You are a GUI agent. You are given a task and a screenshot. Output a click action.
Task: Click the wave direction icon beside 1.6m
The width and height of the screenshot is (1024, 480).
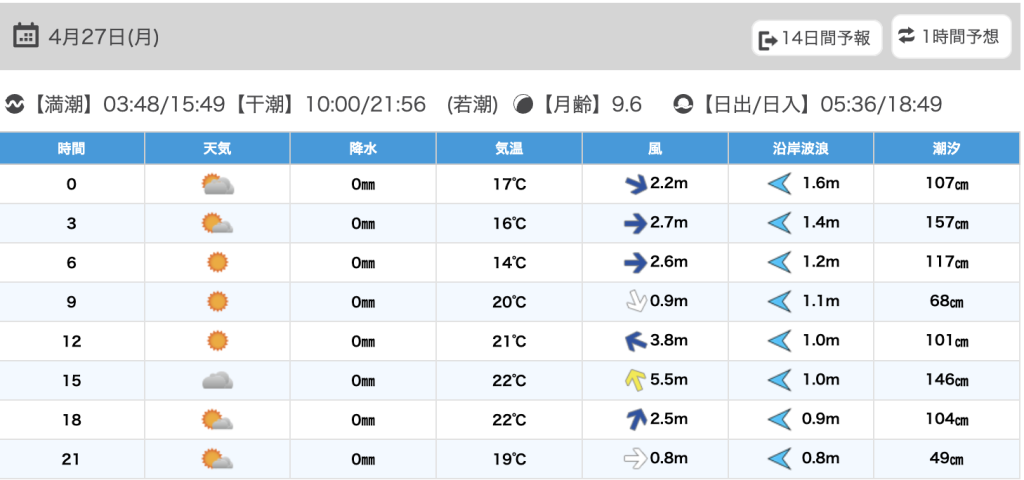coord(779,184)
